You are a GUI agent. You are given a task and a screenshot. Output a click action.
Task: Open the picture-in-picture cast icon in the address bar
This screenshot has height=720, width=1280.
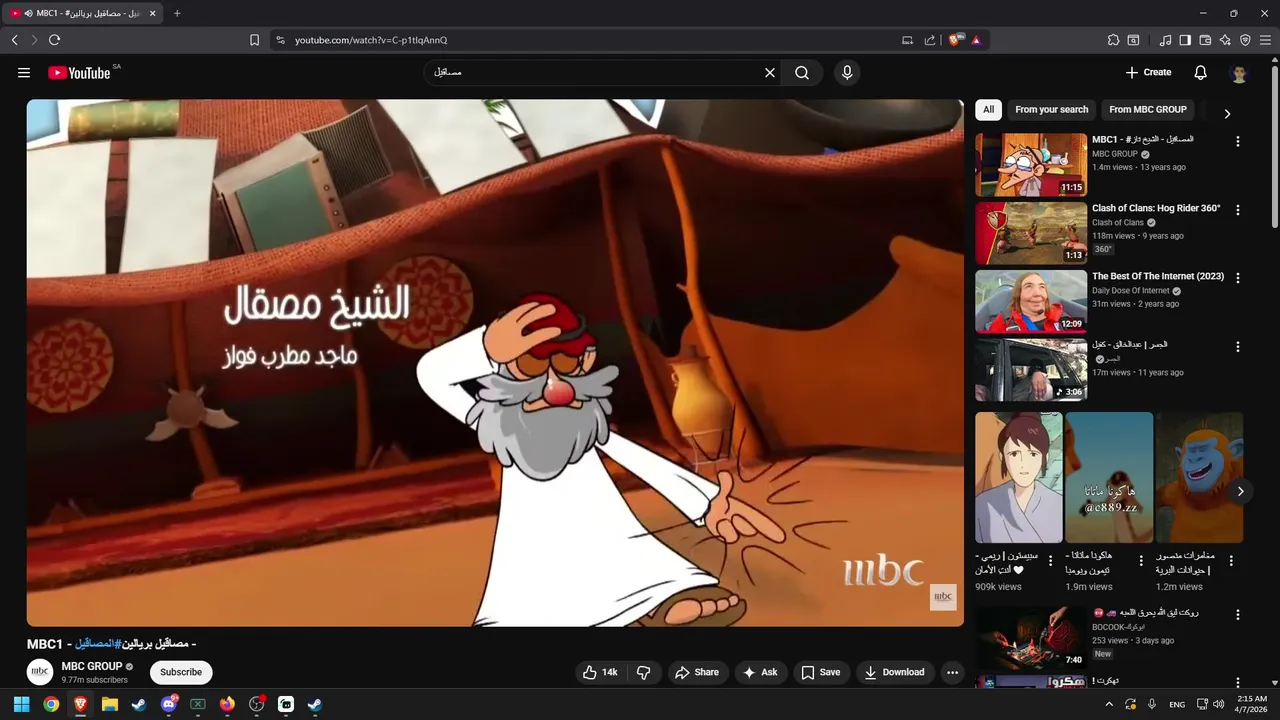click(907, 40)
